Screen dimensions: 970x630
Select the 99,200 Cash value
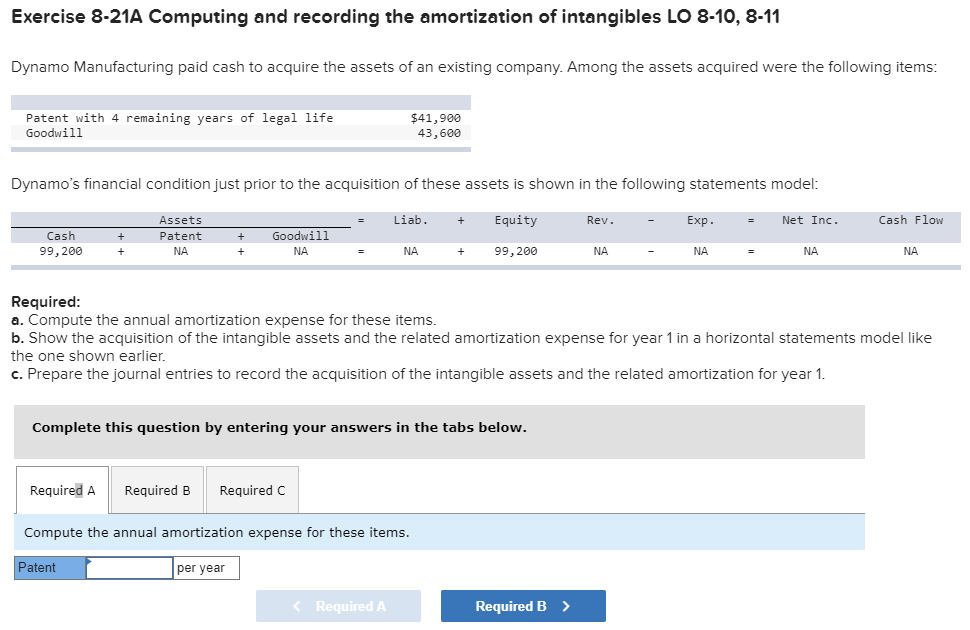tap(60, 251)
